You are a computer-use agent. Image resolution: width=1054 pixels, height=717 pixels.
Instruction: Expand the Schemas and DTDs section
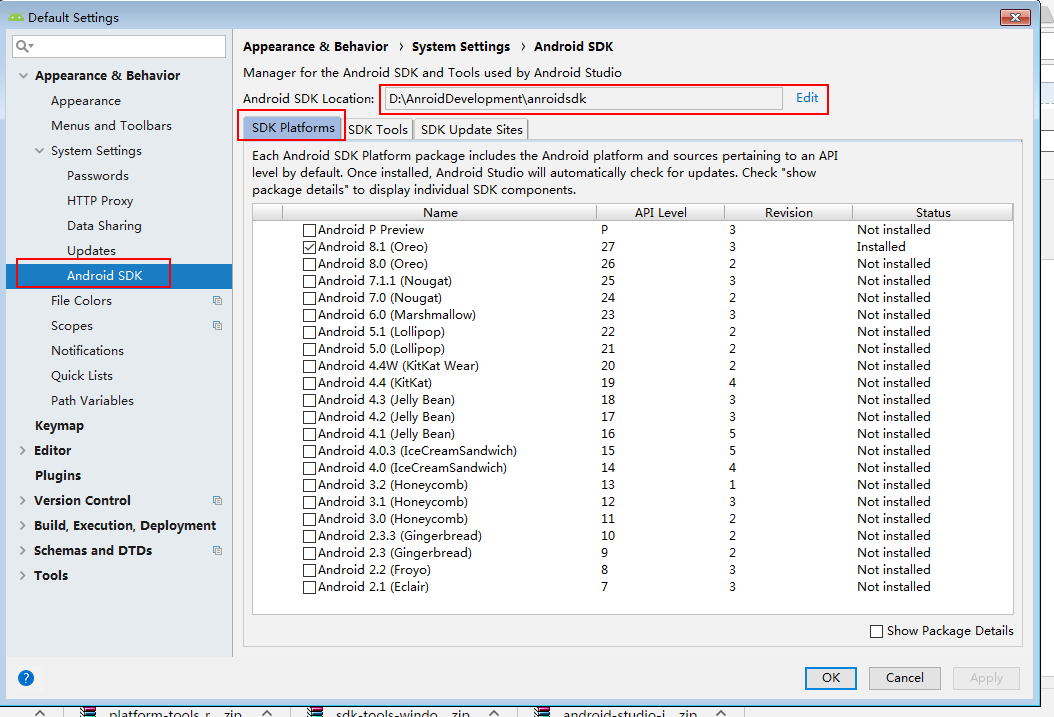23,550
